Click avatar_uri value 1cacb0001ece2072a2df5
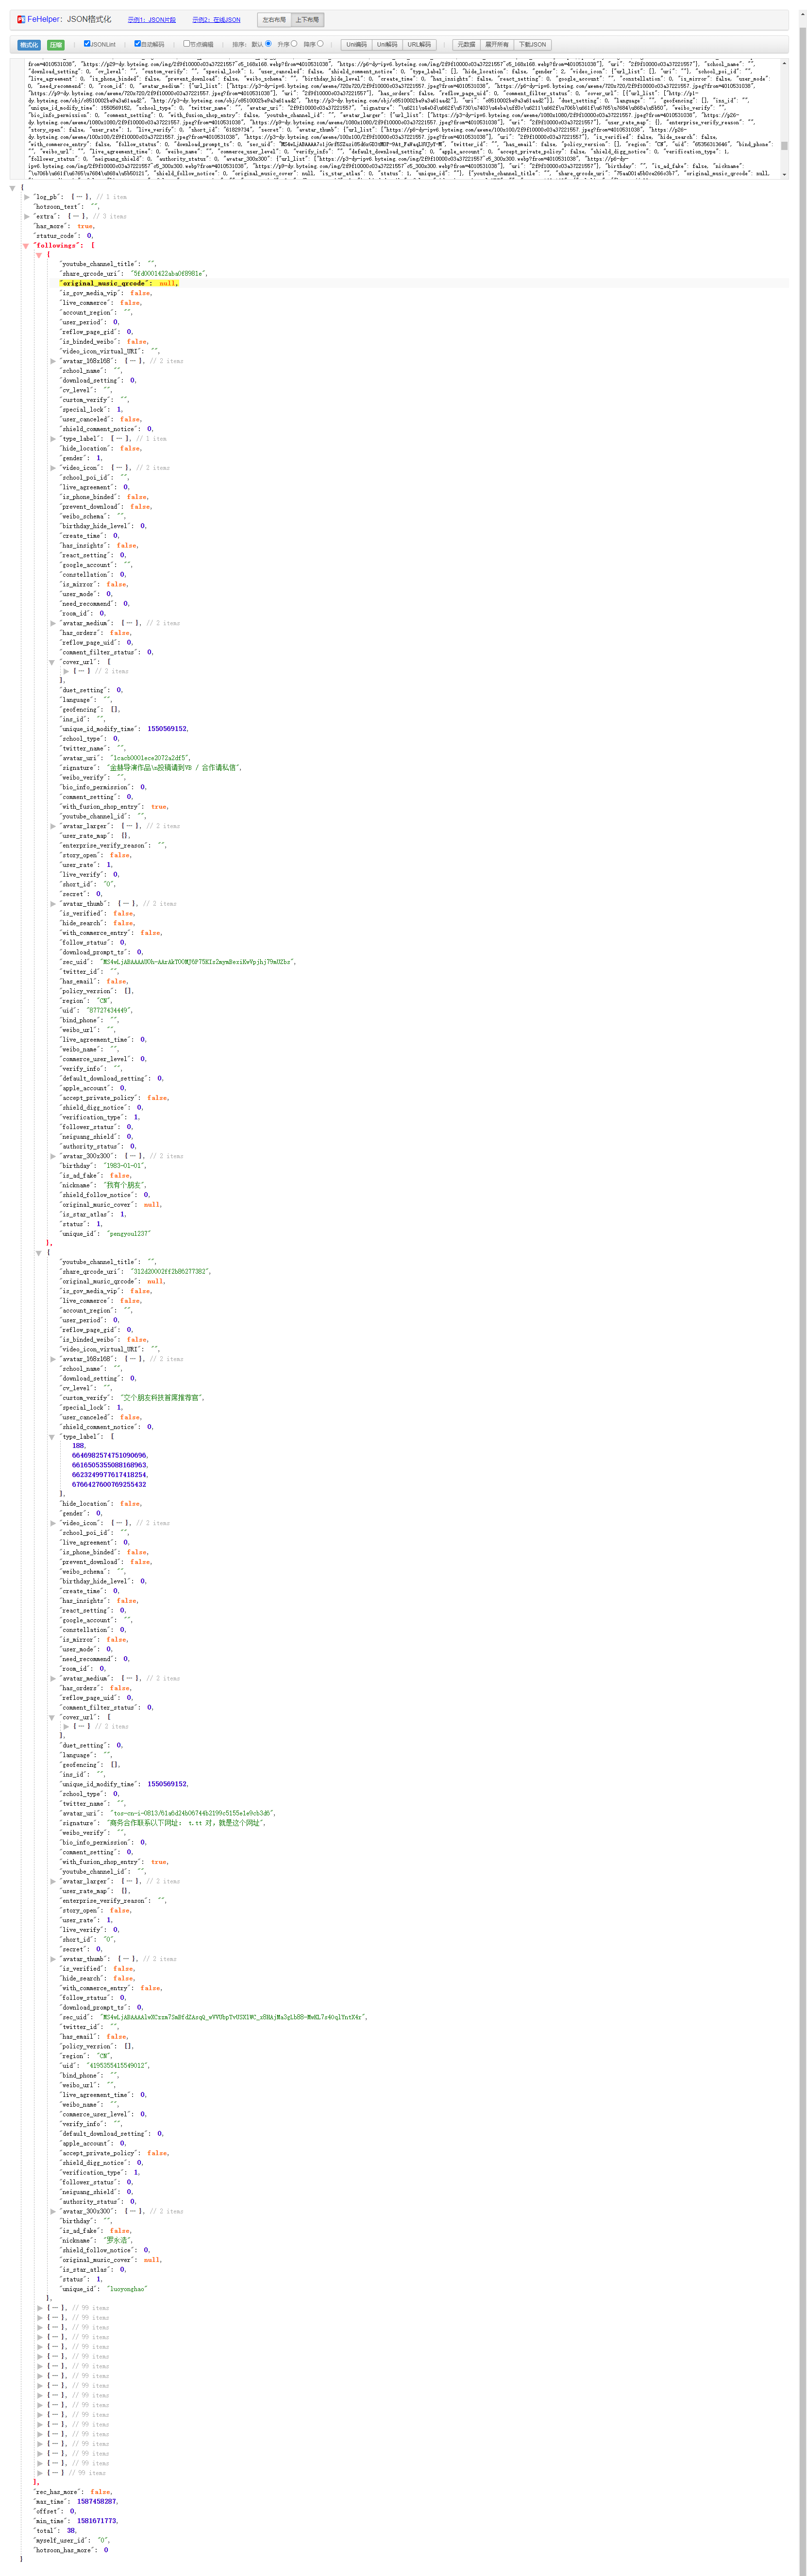This screenshot has width=807, height=2576. pos(149,758)
